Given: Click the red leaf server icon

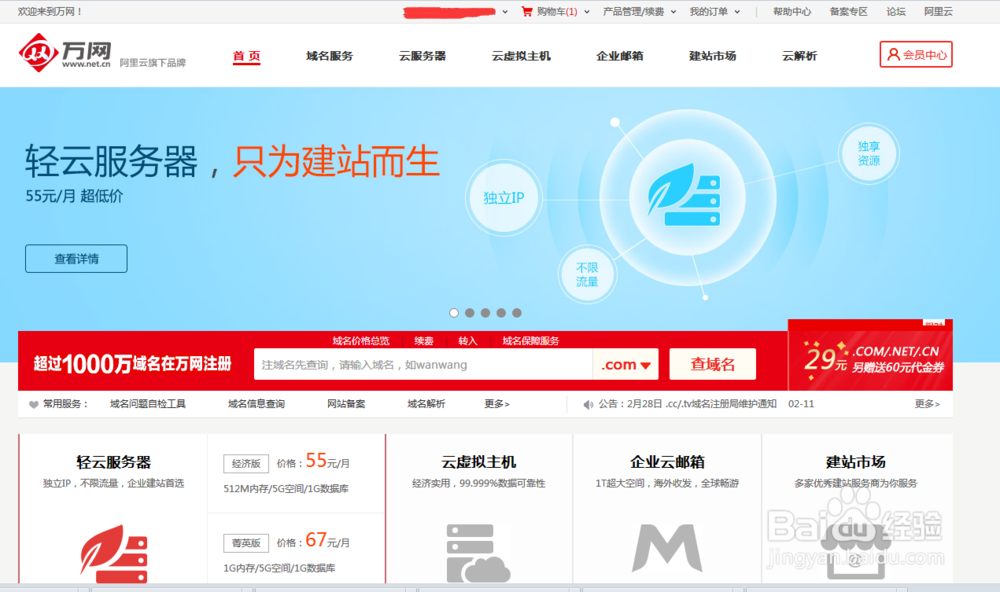Looking at the screenshot, I should pyautogui.click(x=114, y=553).
